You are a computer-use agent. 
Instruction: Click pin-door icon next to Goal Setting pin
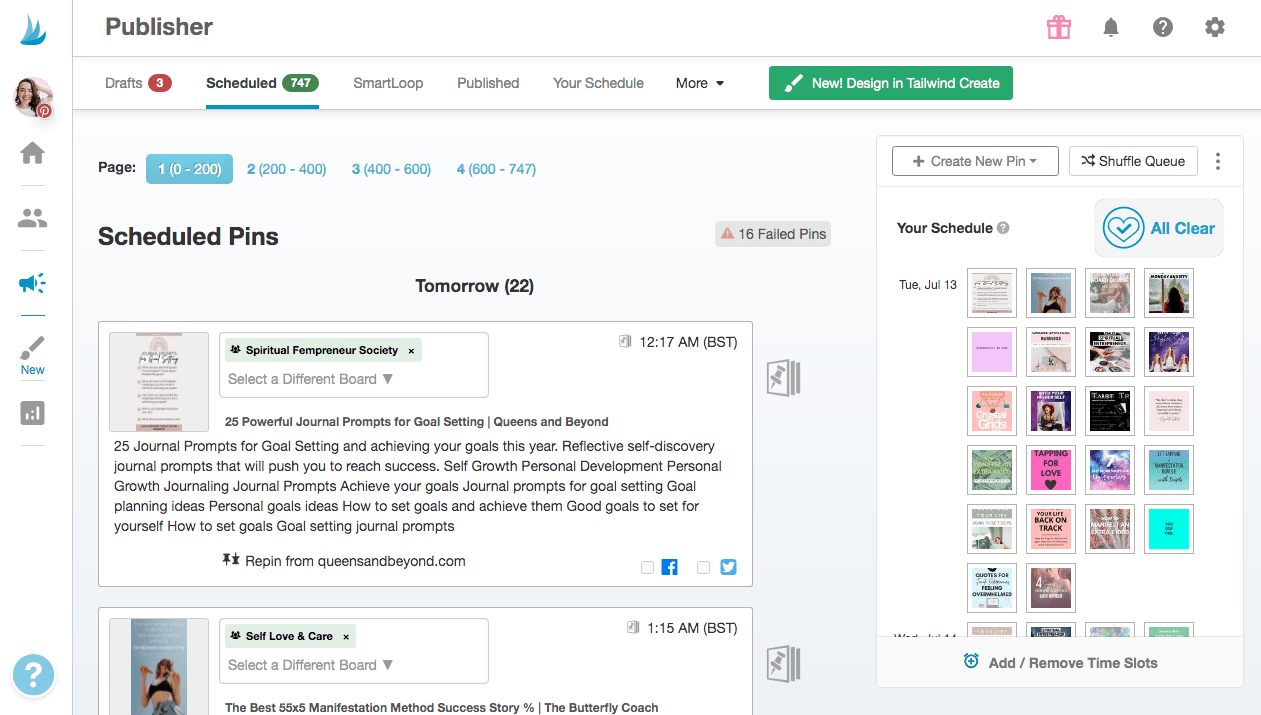pos(784,377)
